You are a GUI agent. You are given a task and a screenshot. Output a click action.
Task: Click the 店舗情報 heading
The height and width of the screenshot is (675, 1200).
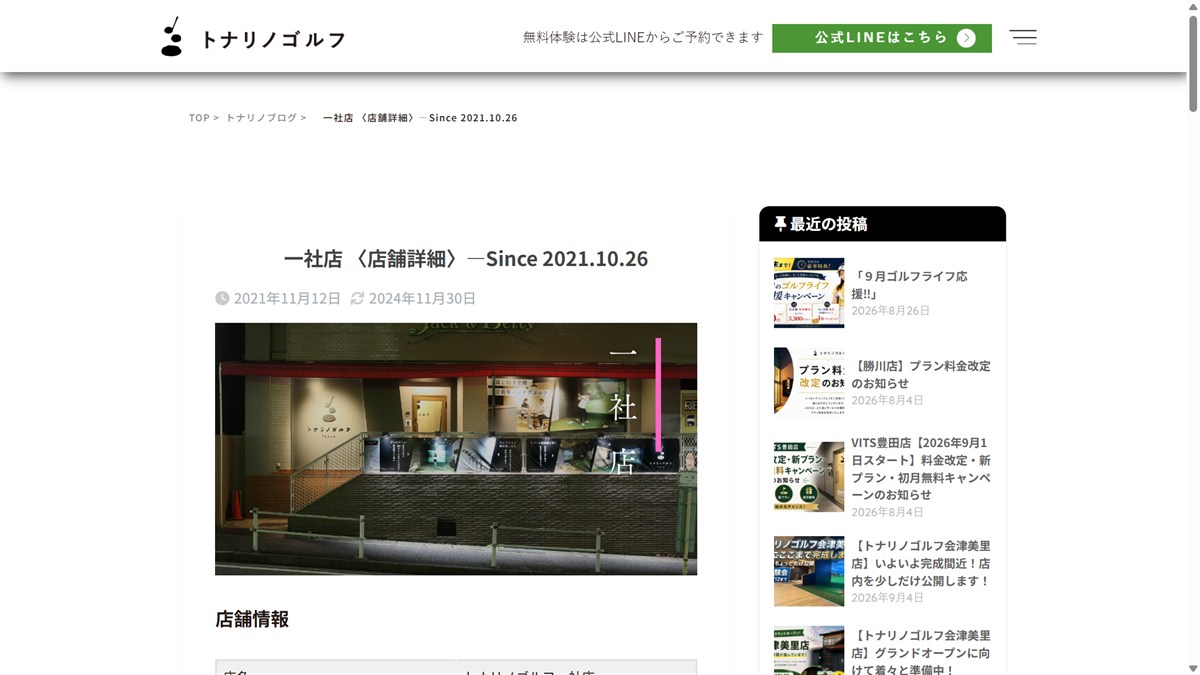tap(252, 619)
